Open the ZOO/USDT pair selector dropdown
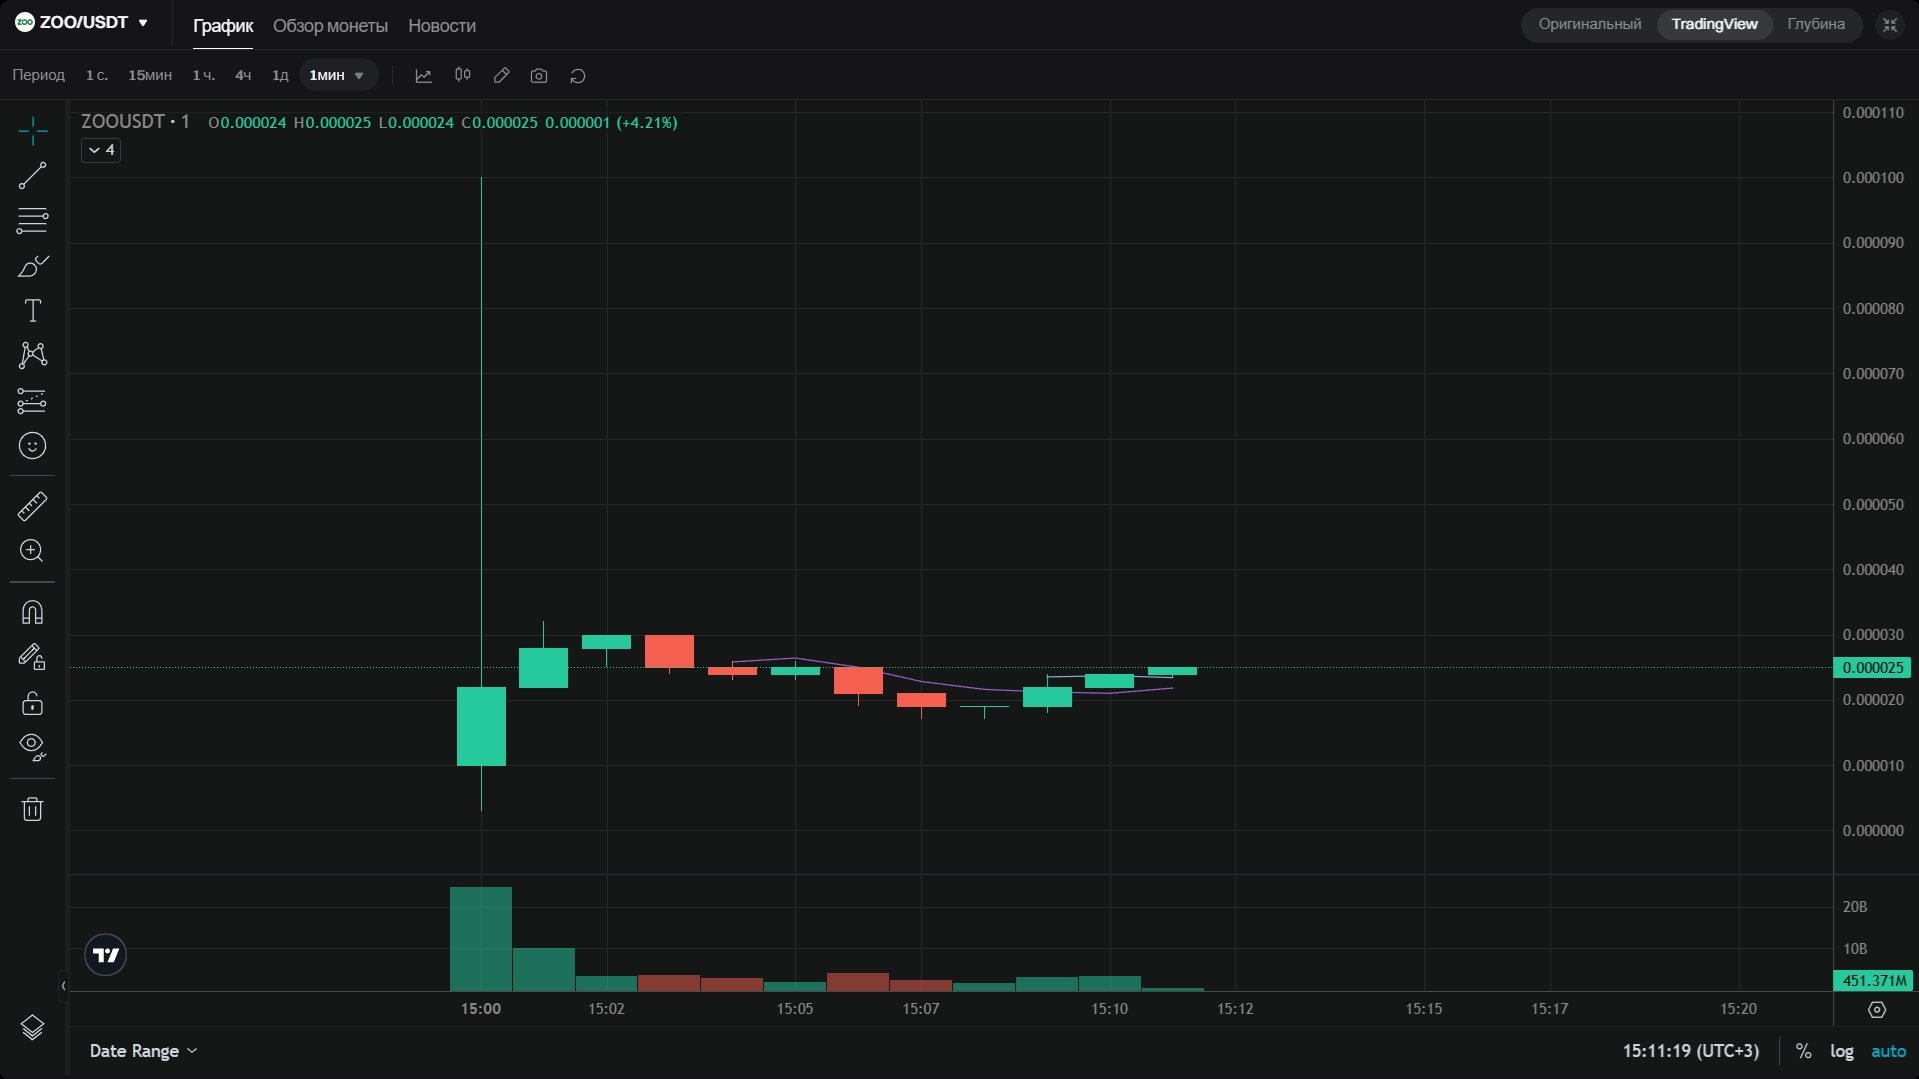The image size is (1919, 1079). 82,22
